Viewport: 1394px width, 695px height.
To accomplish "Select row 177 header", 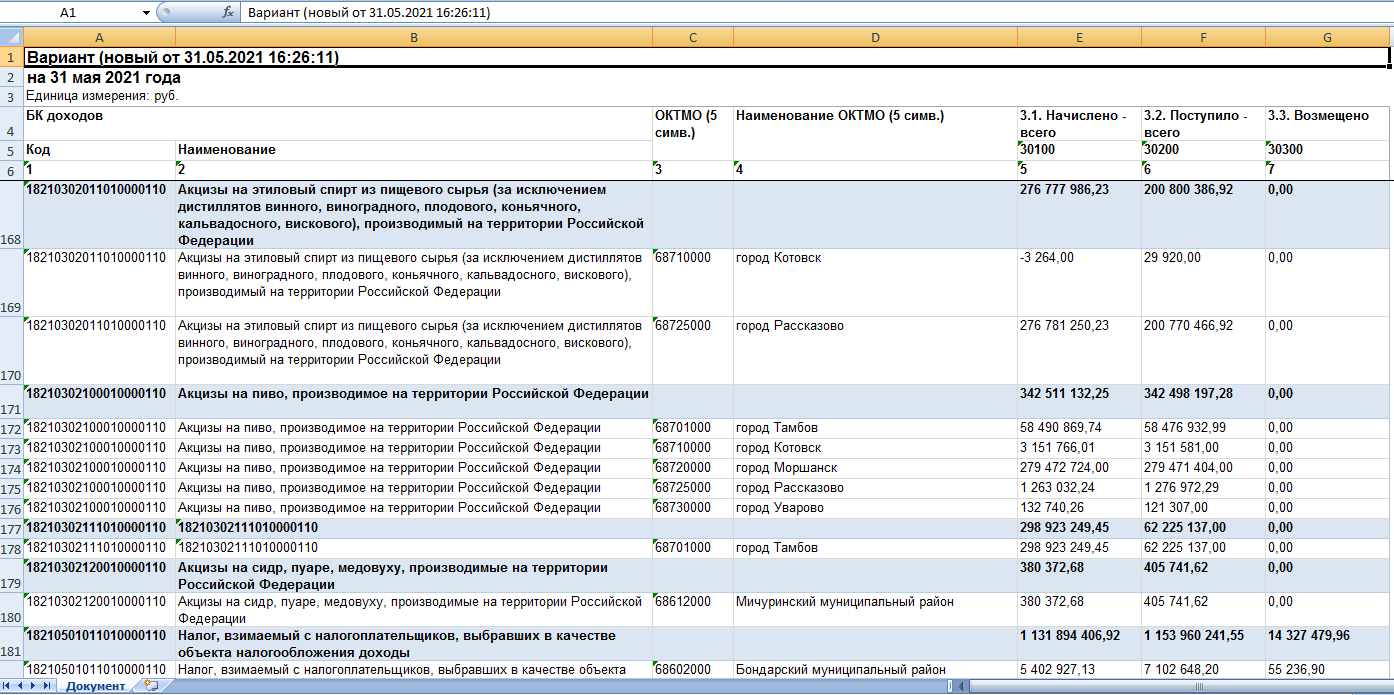I will coord(11,528).
